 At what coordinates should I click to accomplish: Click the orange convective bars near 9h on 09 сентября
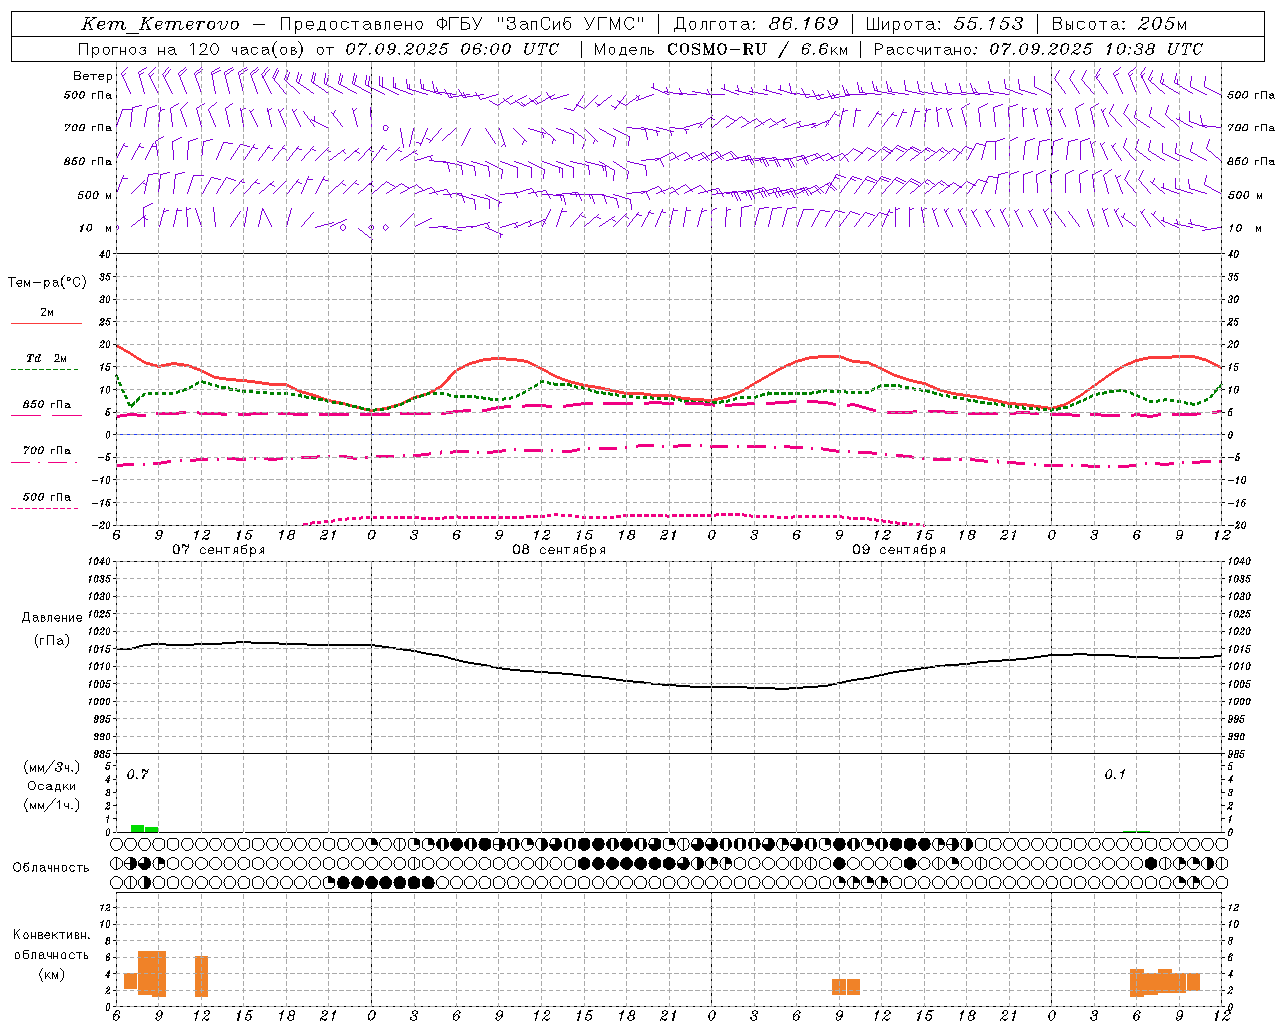click(846, 986)
